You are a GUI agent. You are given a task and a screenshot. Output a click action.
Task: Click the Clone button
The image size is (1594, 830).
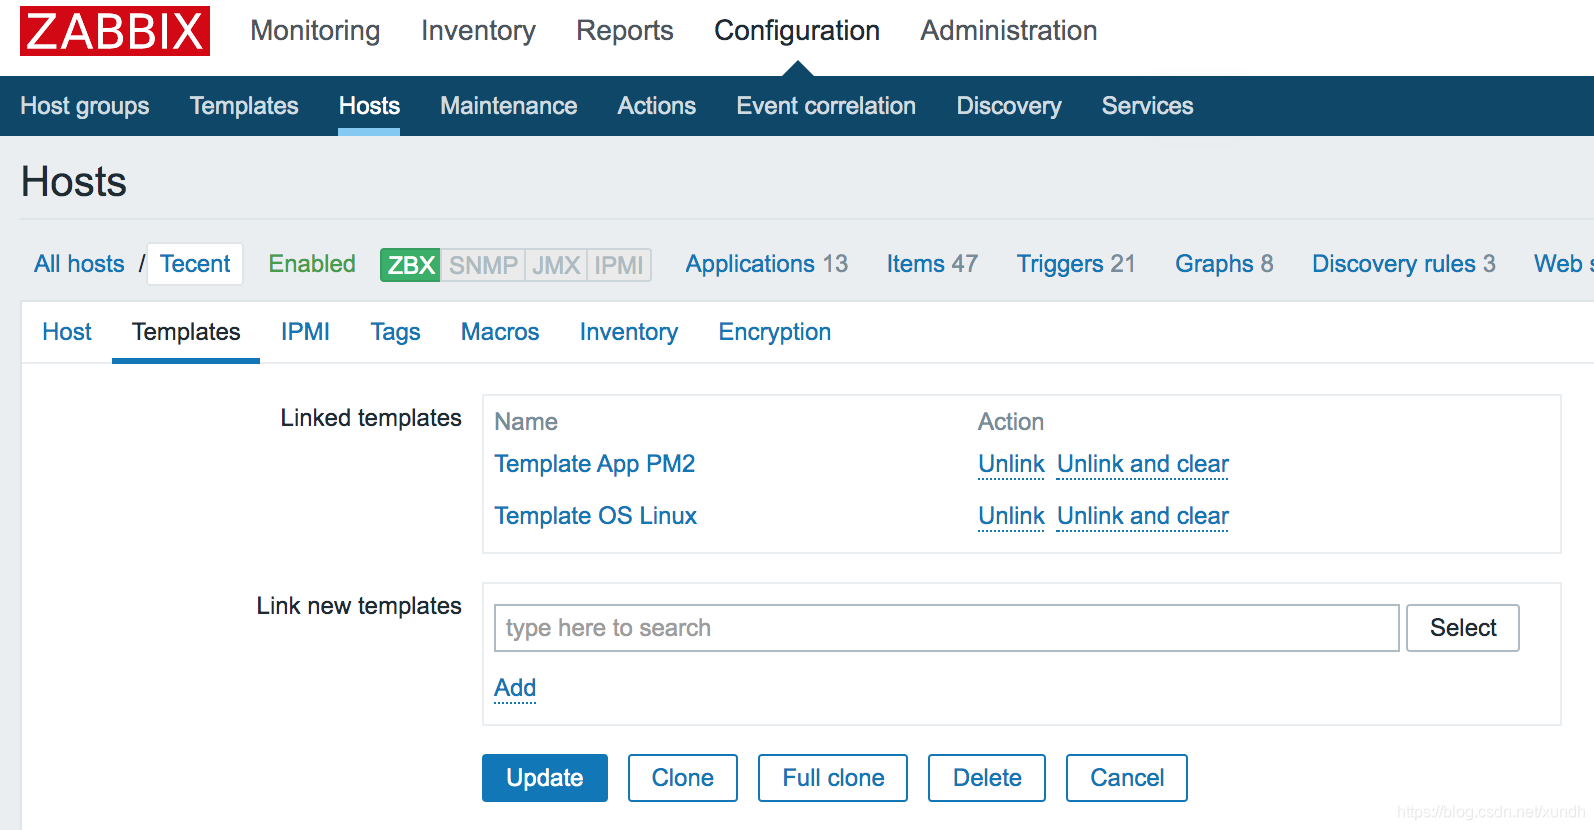click(x=683, y=778)
